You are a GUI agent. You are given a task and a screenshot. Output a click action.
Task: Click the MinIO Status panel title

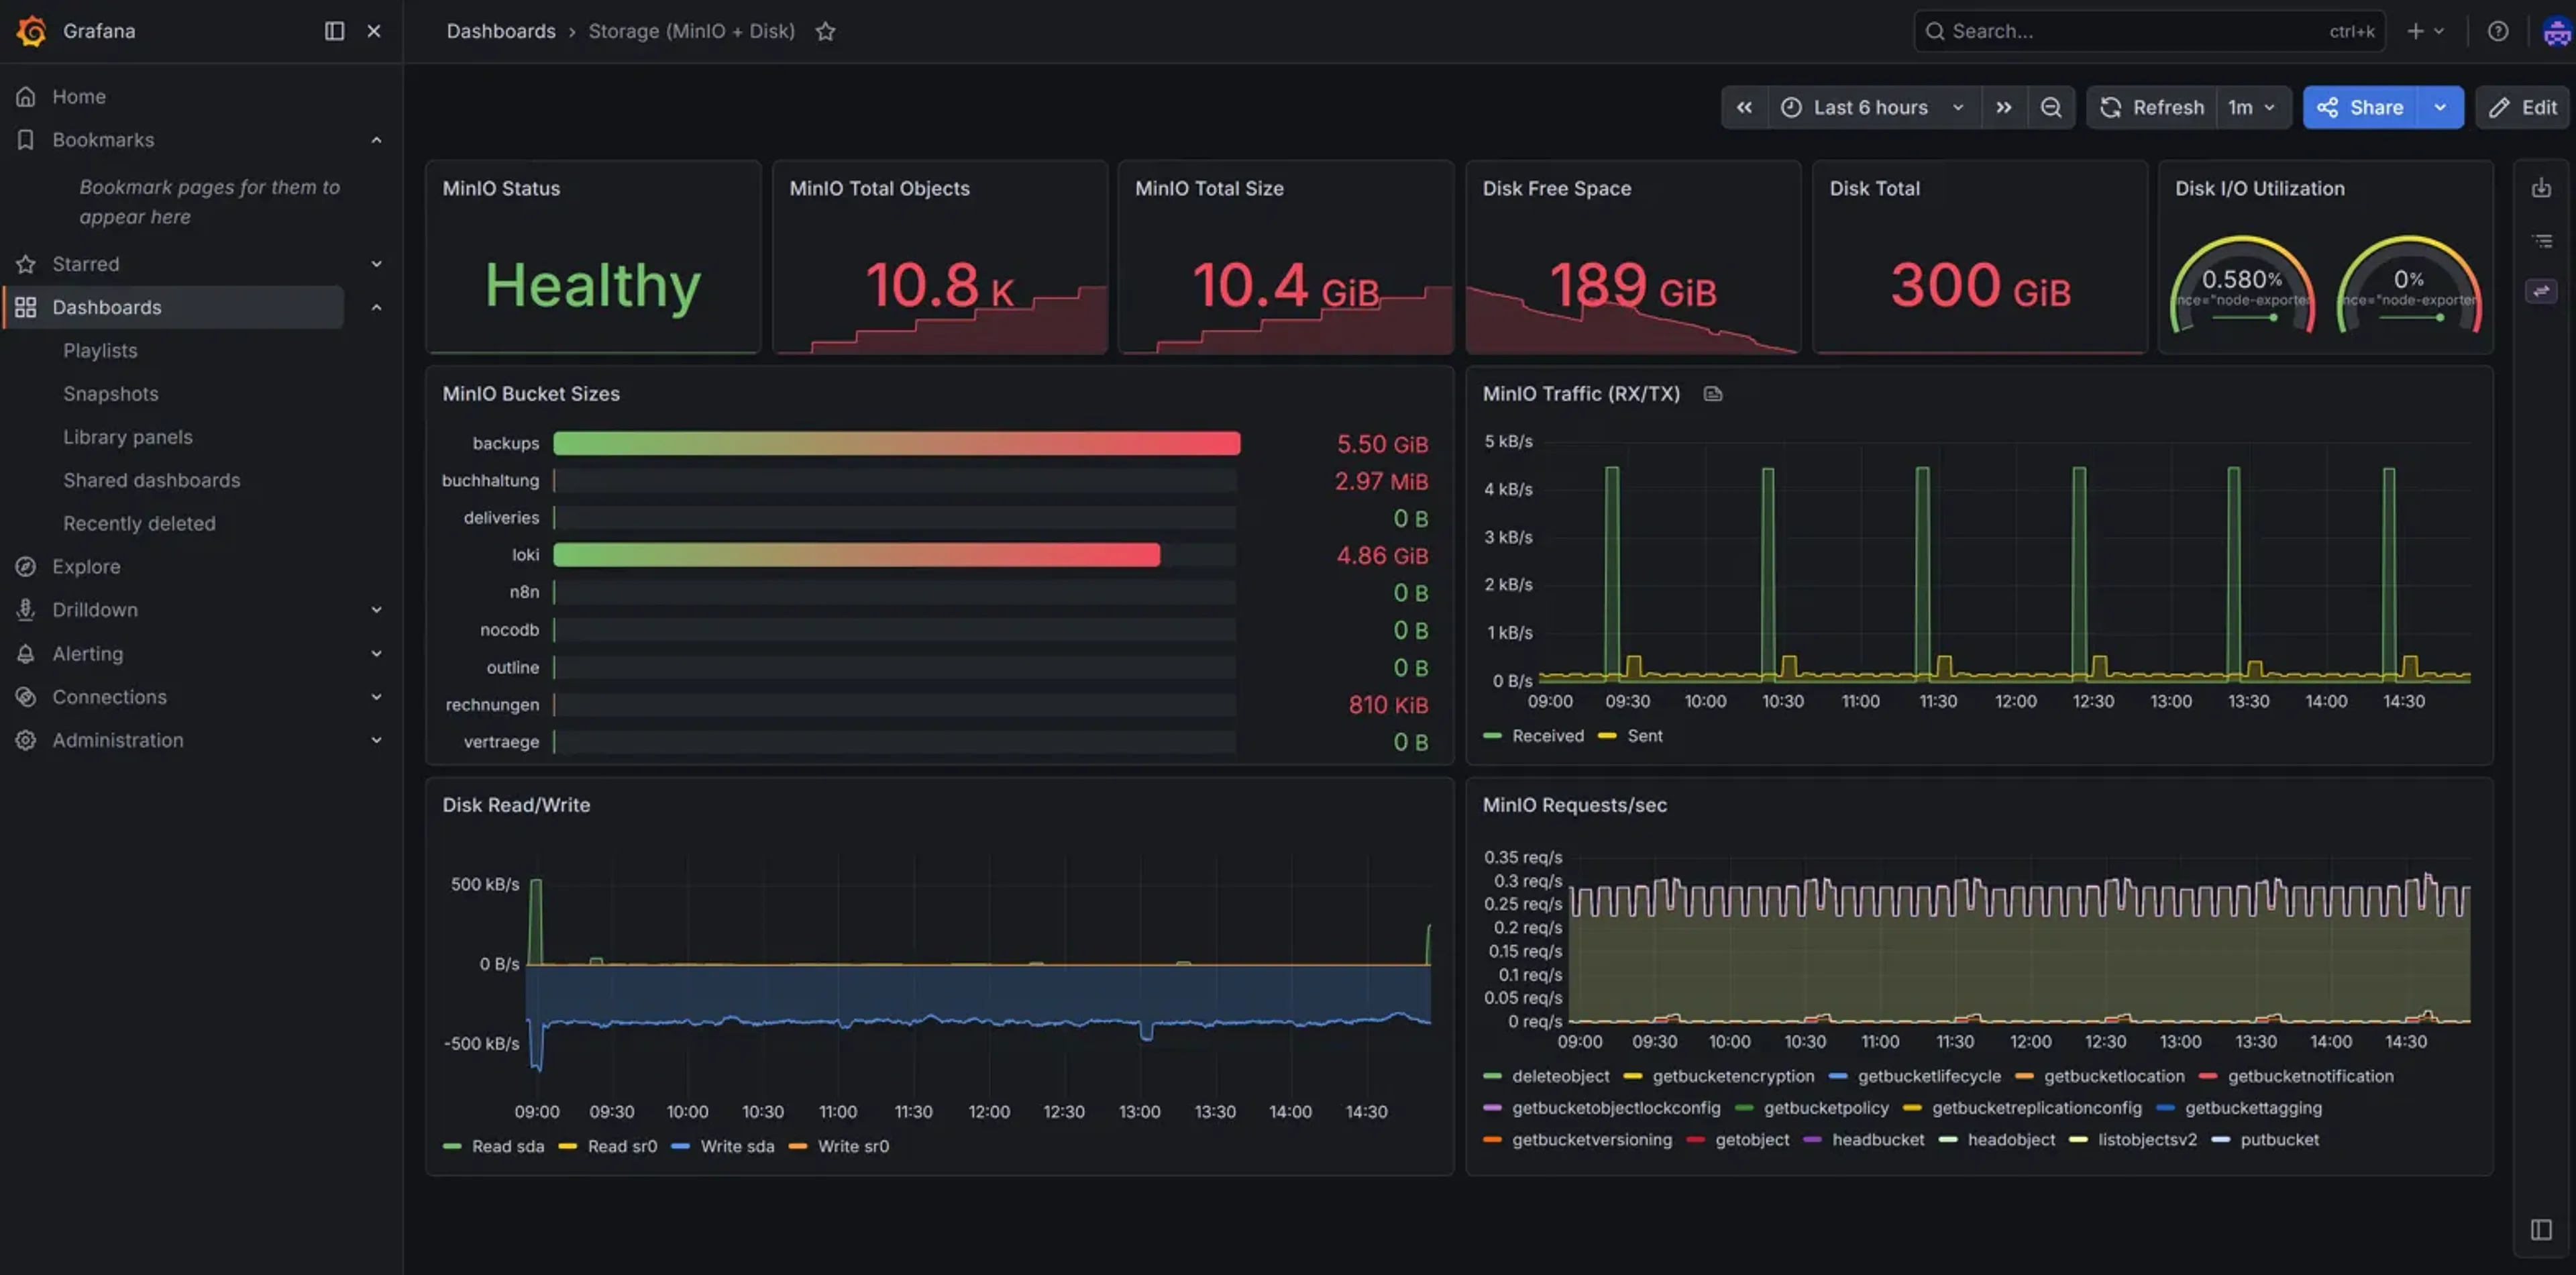(501, 188)
